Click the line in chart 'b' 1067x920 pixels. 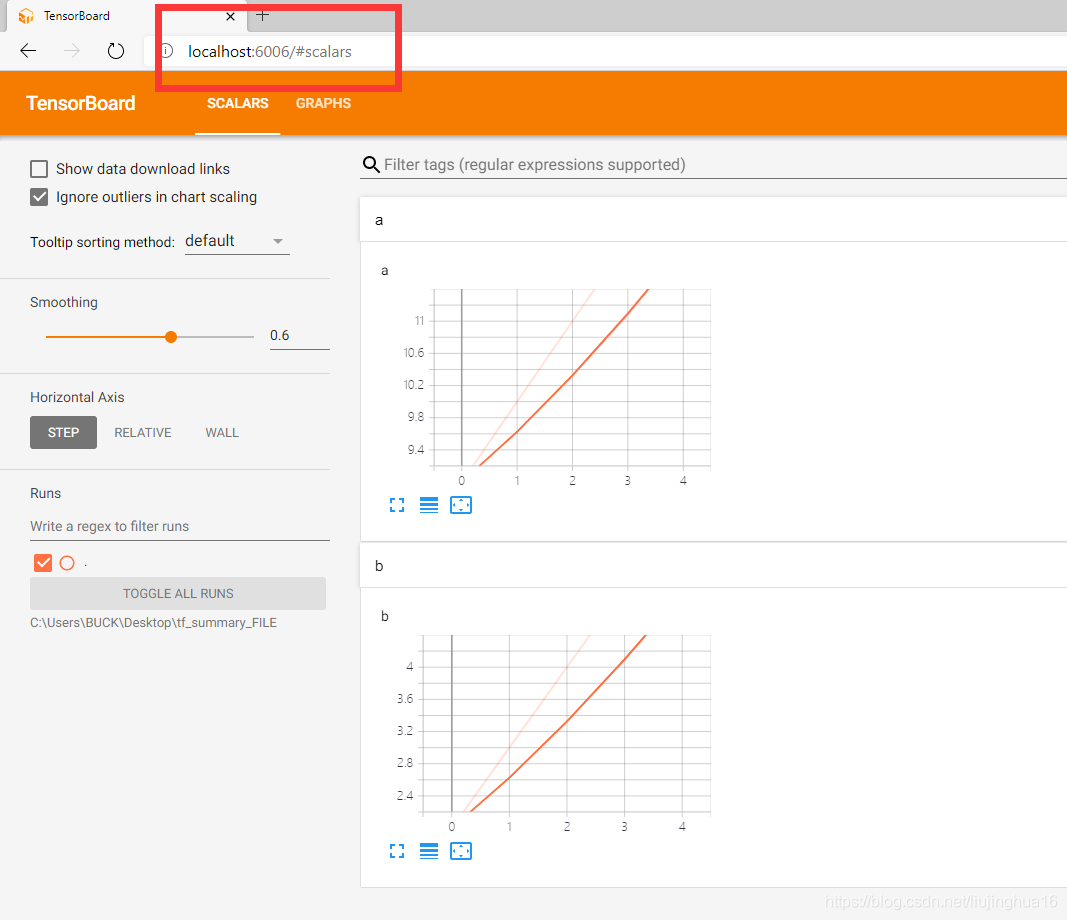[567, 720]
